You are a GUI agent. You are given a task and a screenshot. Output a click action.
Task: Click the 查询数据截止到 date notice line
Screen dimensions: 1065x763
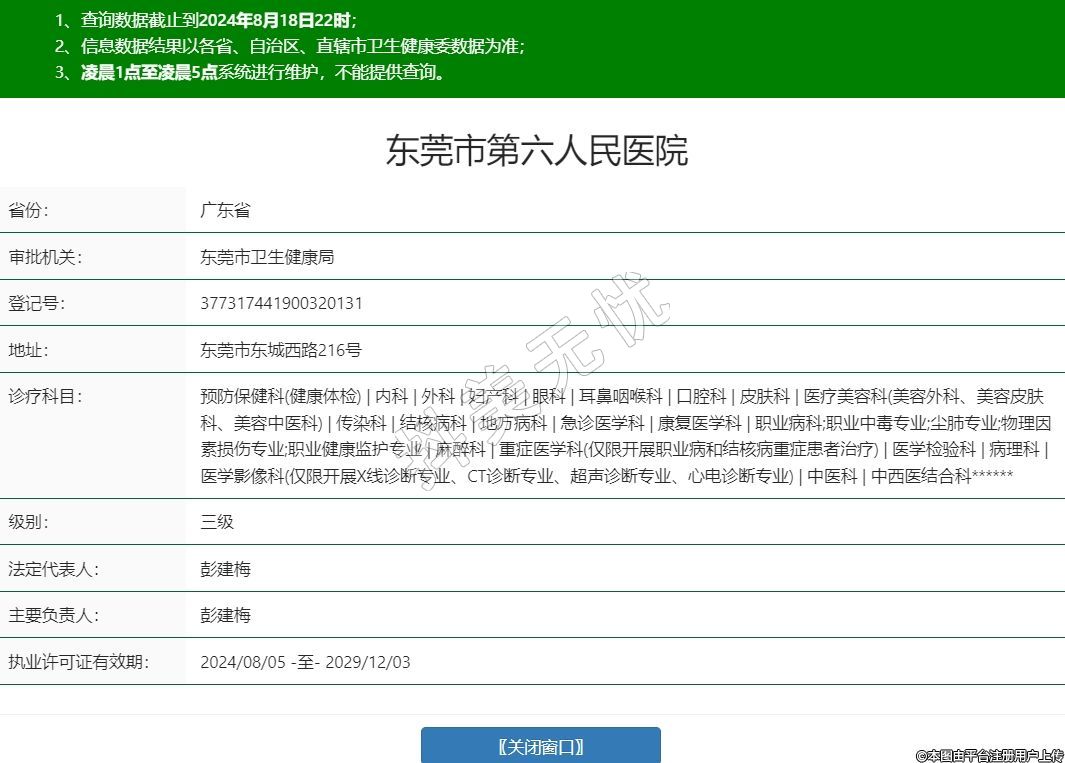pyautogui.click(x=205, y=20)
